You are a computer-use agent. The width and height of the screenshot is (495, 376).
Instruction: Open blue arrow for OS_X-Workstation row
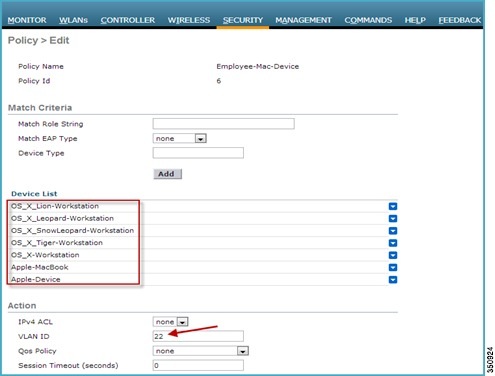click(x=393, y=255)
